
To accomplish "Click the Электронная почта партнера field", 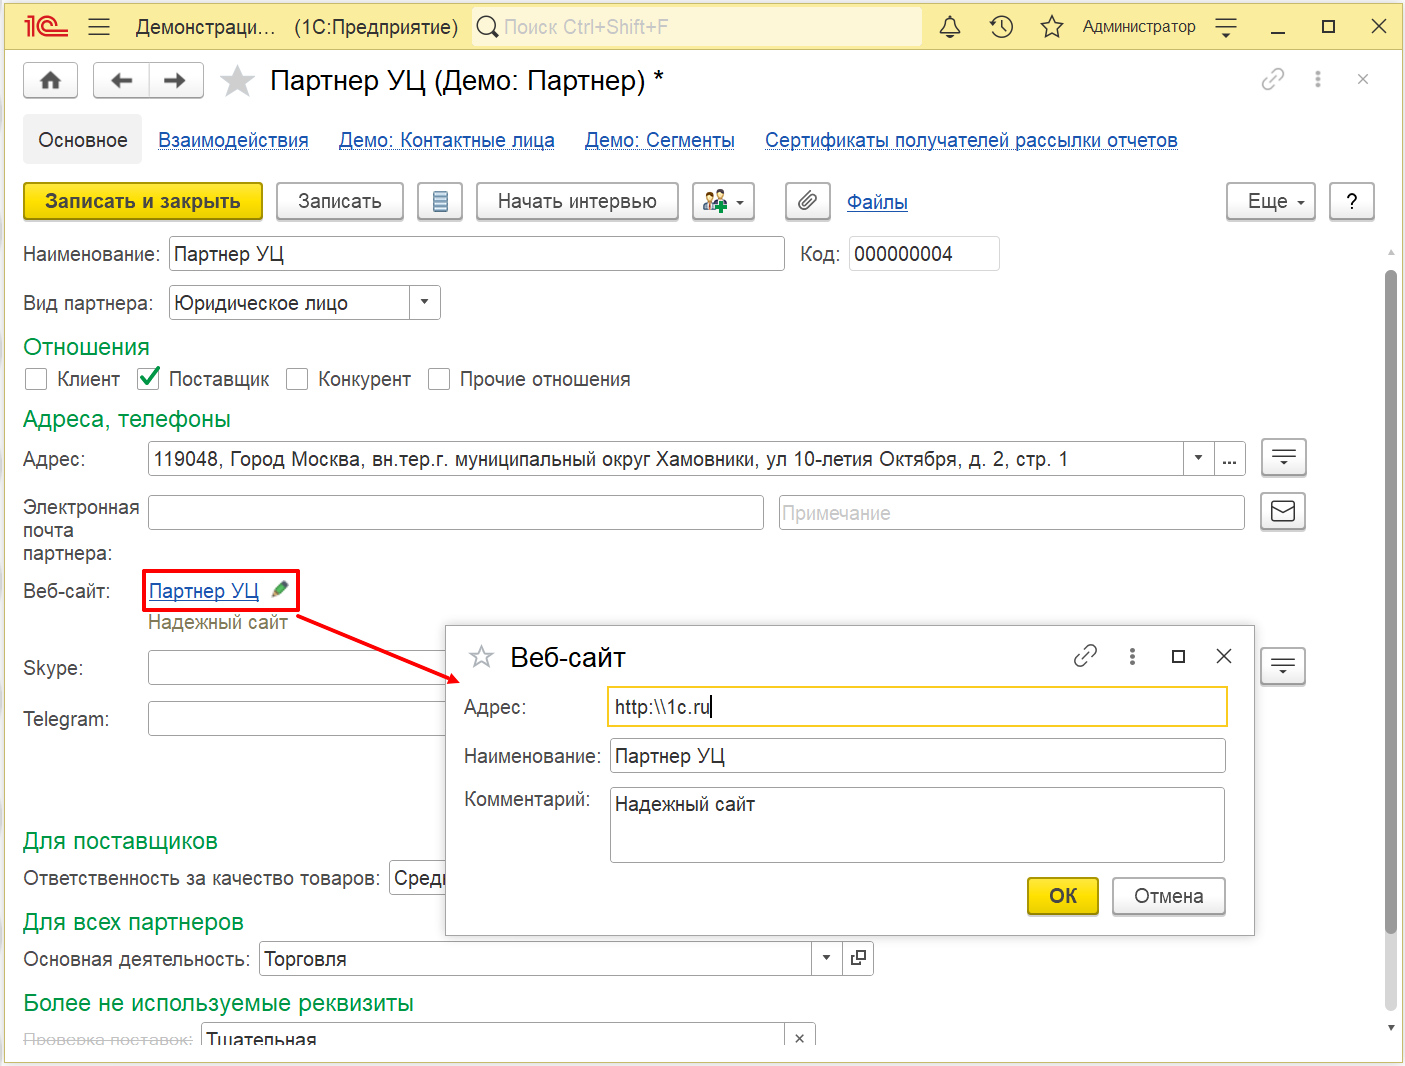I will [x=456, y=512].
